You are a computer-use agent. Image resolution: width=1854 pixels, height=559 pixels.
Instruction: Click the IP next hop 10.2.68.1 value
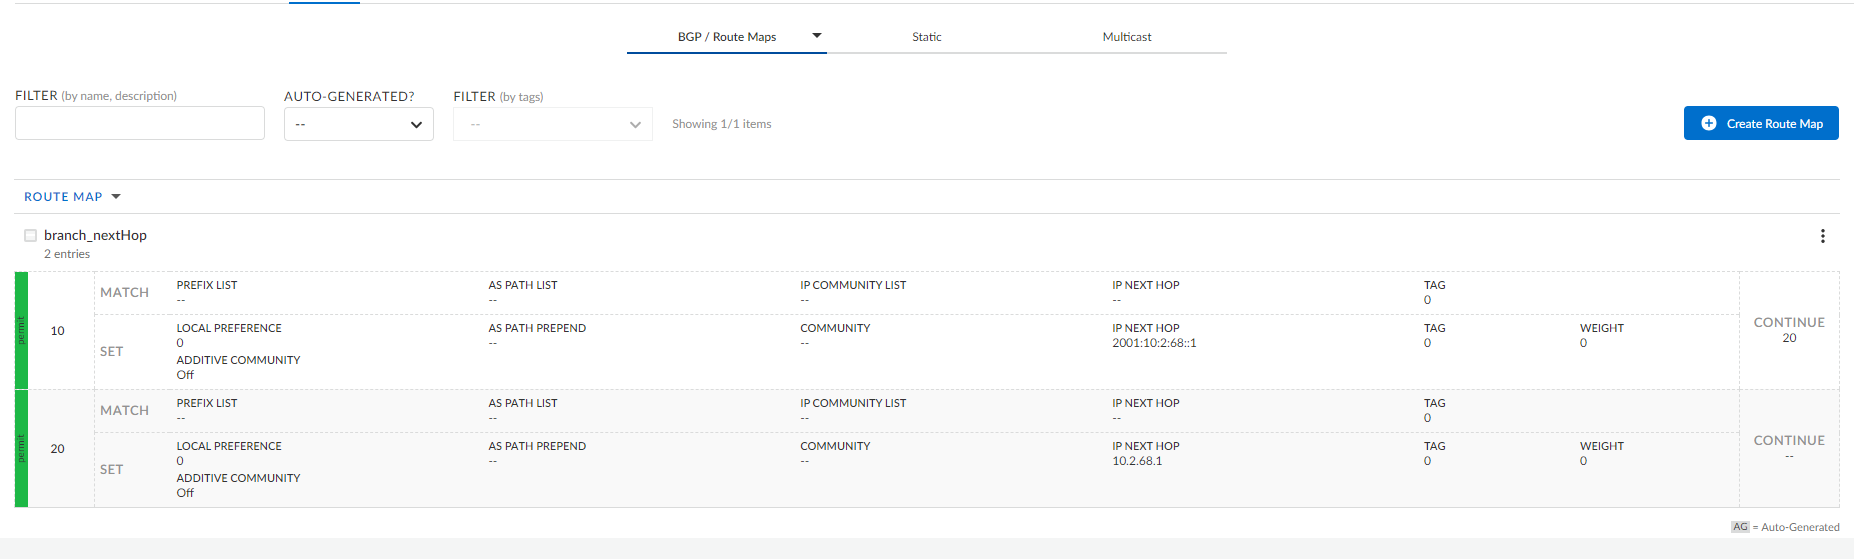[x=1137, y=461]
